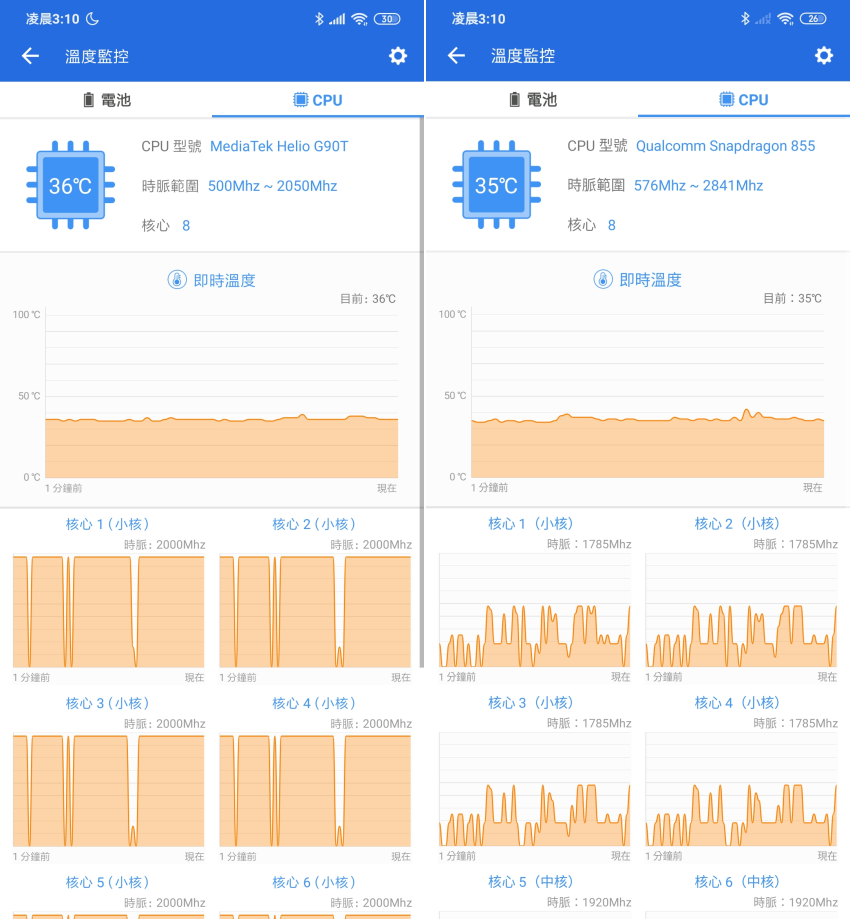Tap core count 8 on right screen
The height and width of the screenshot is (919, 850).
pos(611,225)
